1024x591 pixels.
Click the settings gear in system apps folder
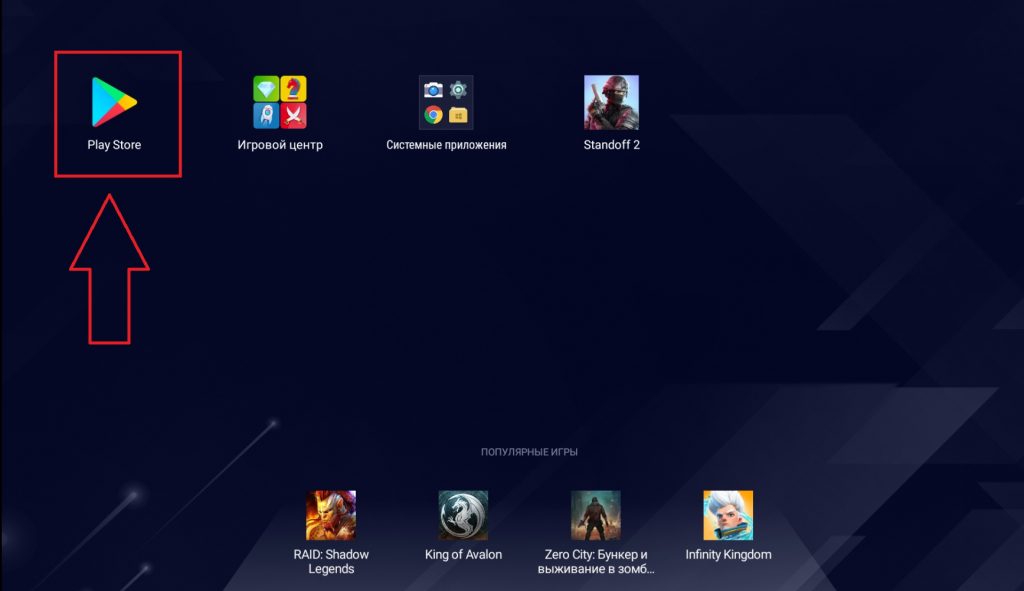click(x=459, y=89)
